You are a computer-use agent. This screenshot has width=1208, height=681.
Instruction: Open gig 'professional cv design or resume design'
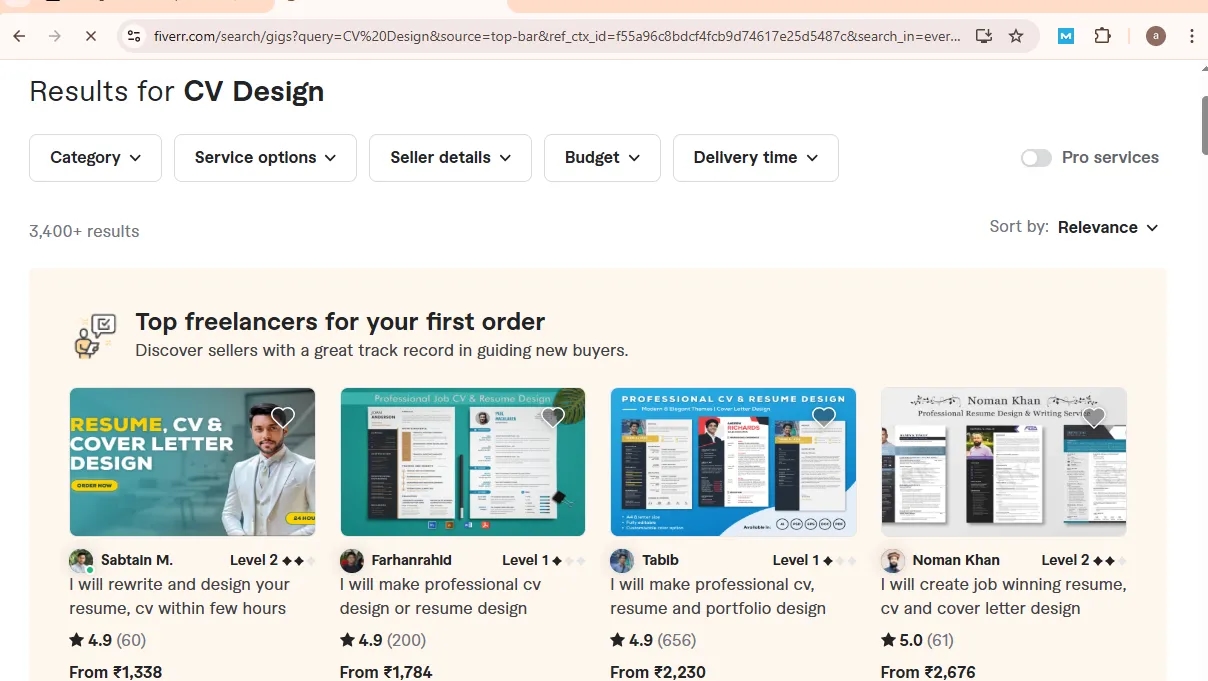click(x=440, y=596)
